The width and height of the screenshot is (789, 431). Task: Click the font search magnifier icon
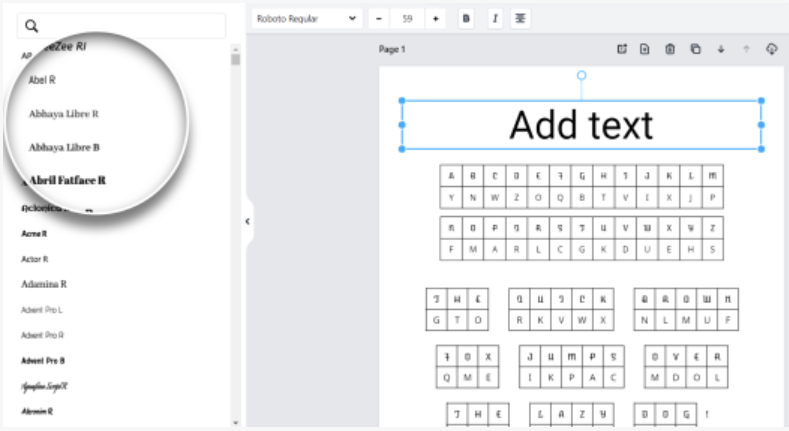[x=31, y=26]
